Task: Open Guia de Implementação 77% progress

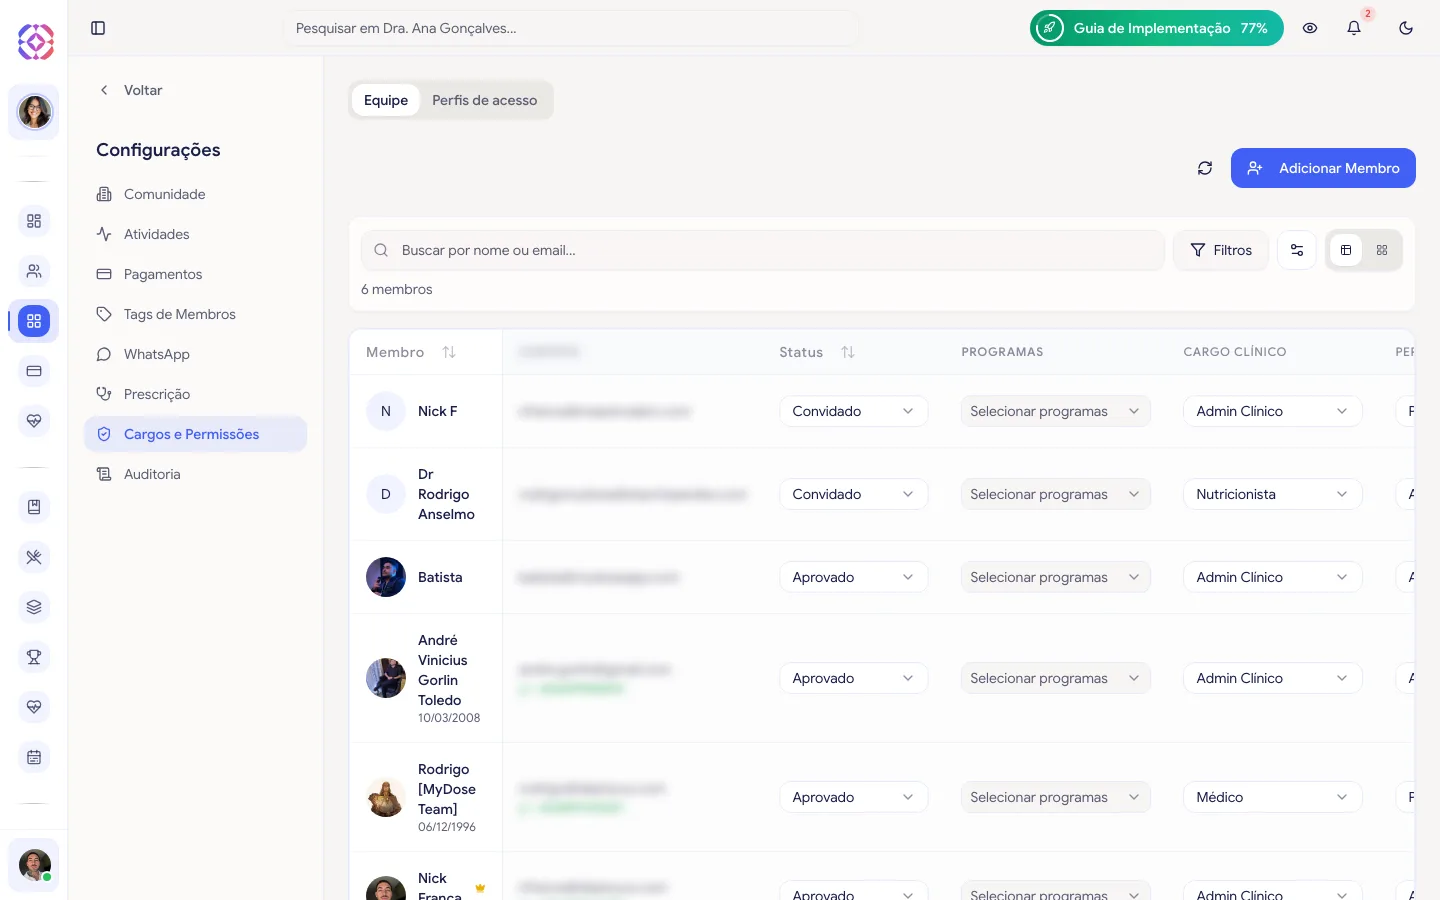Action: 1157,28
